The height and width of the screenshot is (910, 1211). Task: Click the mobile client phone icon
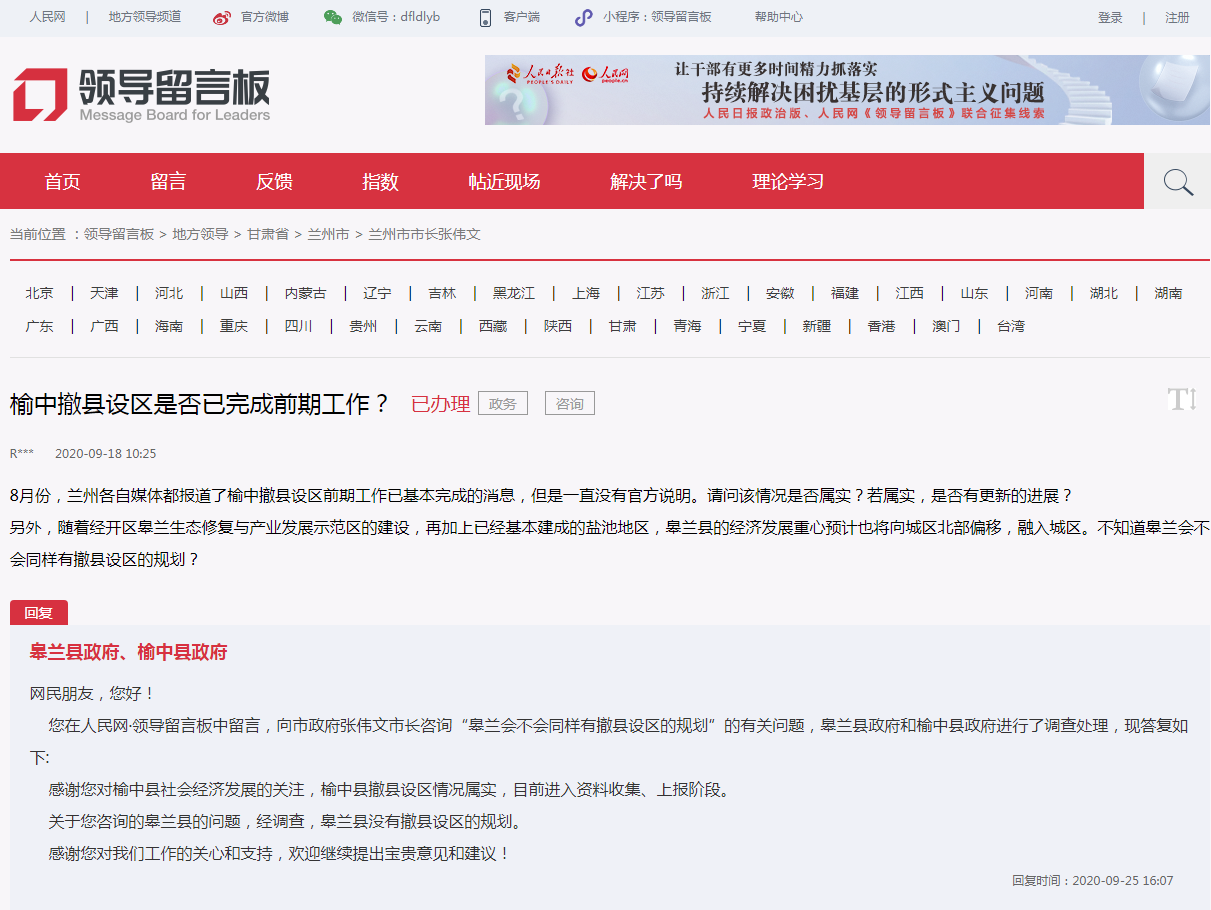(x=485, y=18)
